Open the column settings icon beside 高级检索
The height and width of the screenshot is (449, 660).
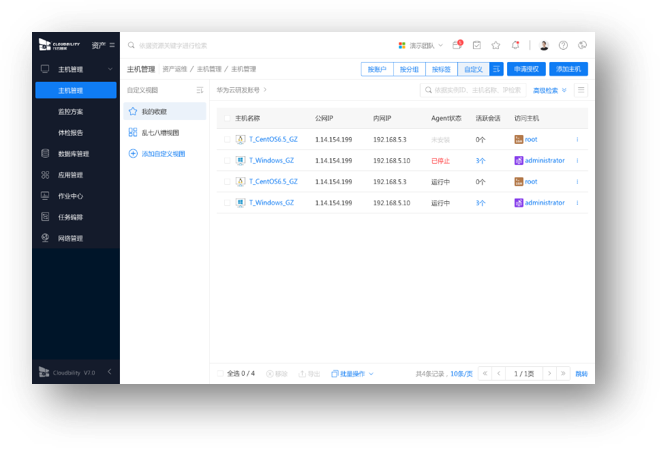581,90
